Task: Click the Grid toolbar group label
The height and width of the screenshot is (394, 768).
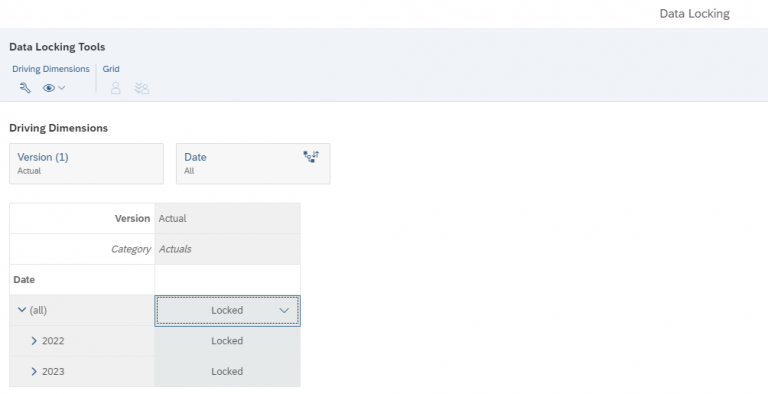Action: [111, 69]
